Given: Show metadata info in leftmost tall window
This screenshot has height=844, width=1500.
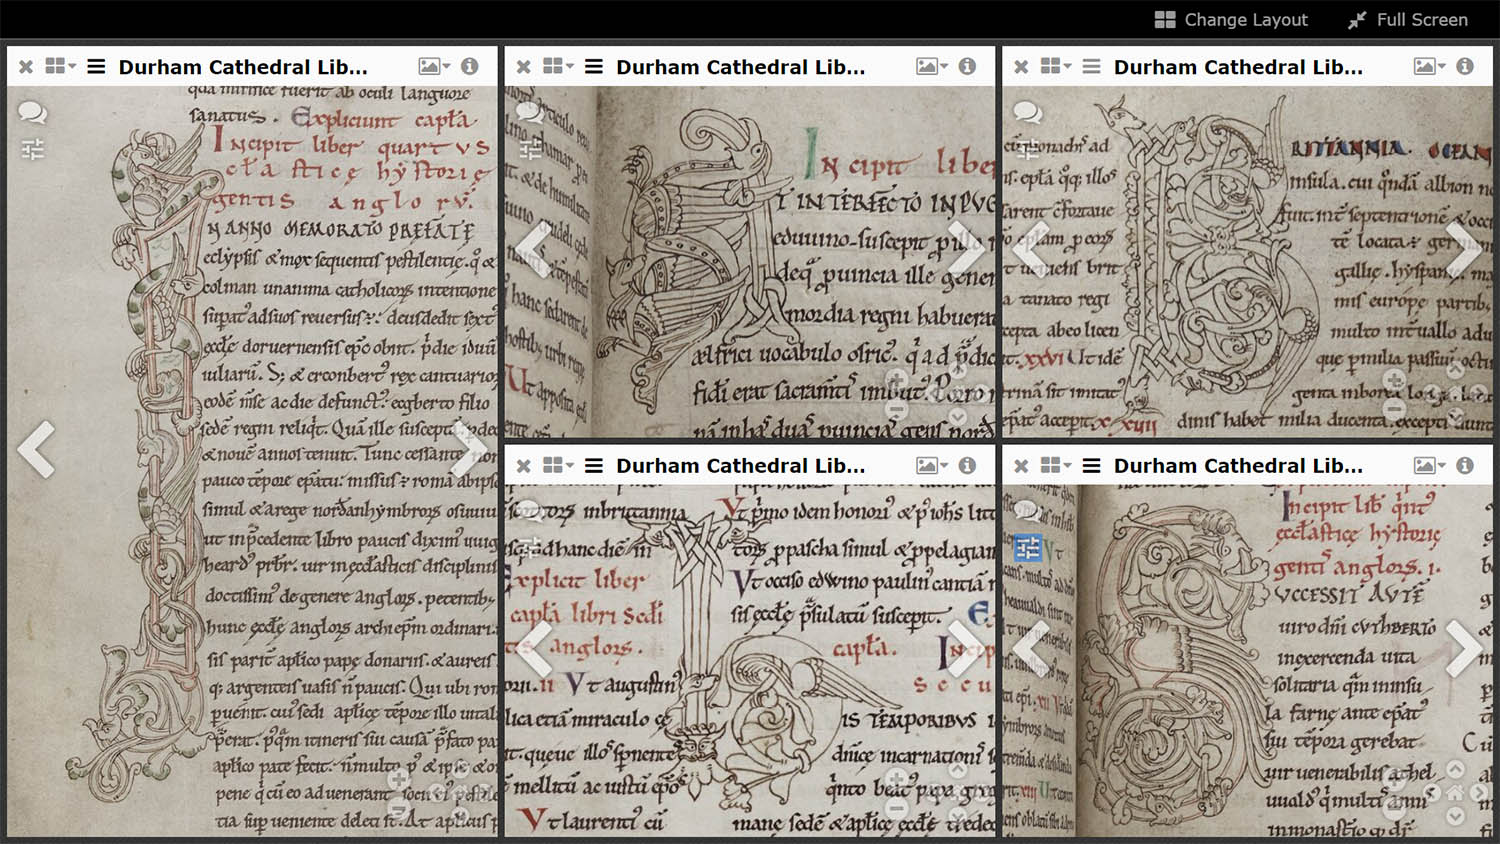Looking at the screenshot, I should [x=469, y=66].
